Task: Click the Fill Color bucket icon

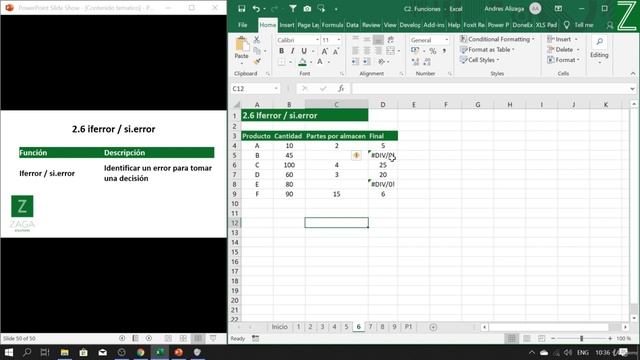Action: [x=302, y=62]
